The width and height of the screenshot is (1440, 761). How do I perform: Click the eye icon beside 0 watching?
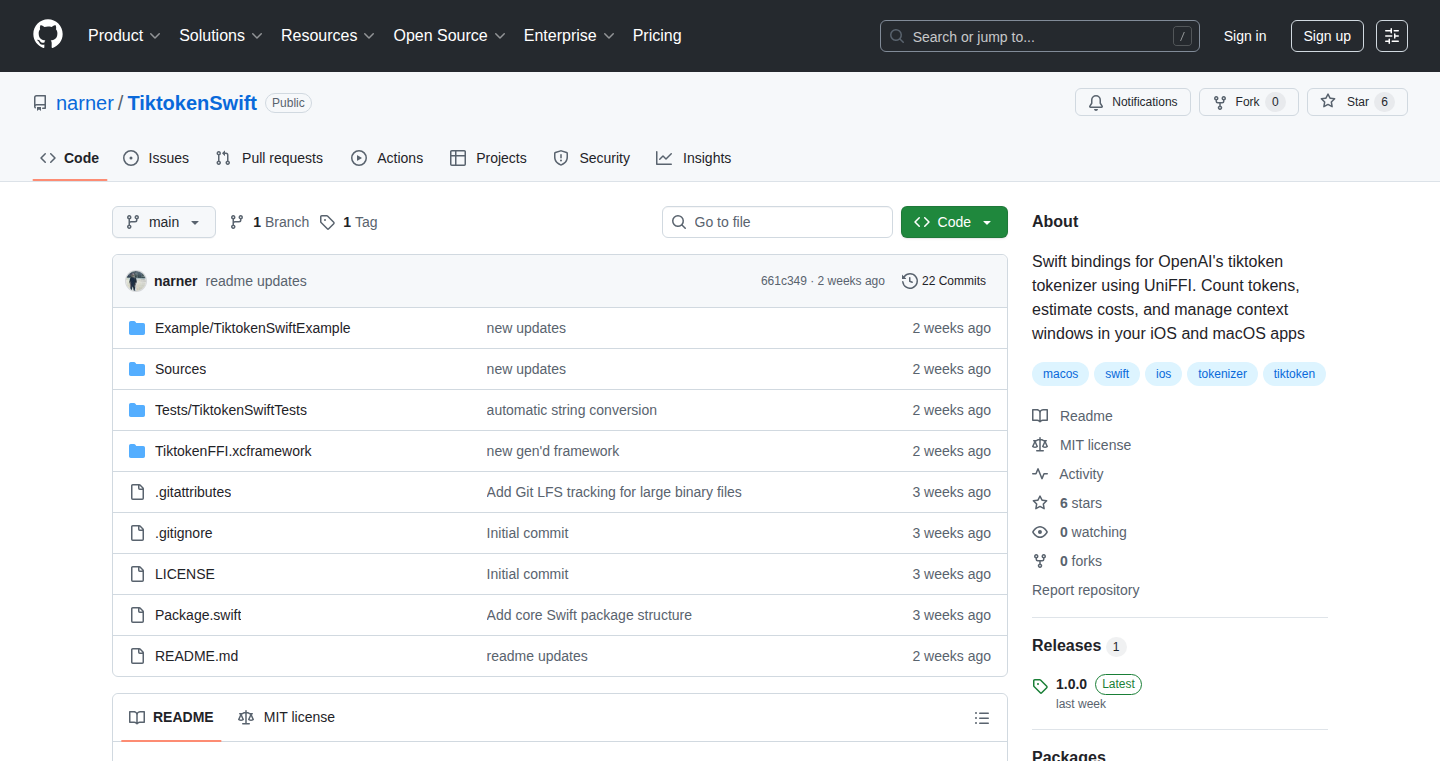(x=1040, y=532)
